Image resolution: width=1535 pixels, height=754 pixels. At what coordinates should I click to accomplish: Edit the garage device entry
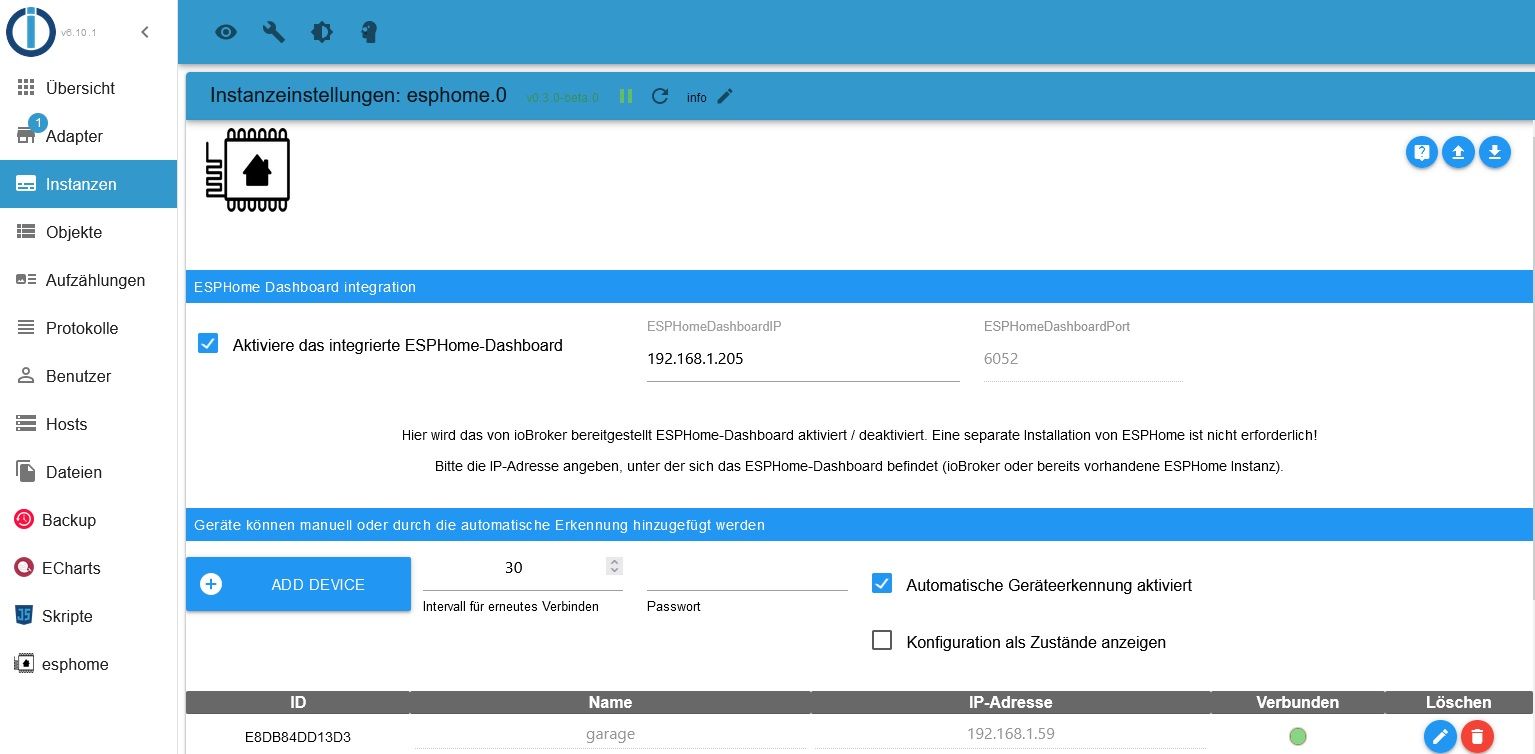click(1440, 737)
